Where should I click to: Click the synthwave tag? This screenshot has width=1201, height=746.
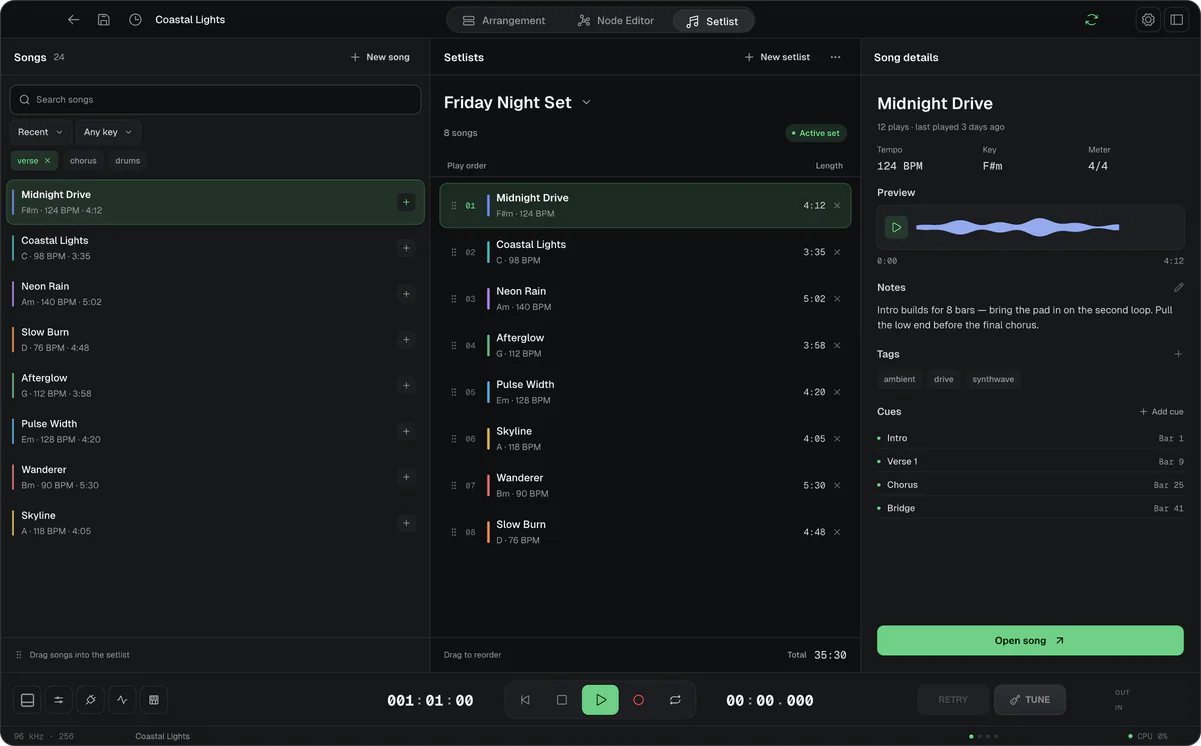pyautogui.click(x=993, y=379)
